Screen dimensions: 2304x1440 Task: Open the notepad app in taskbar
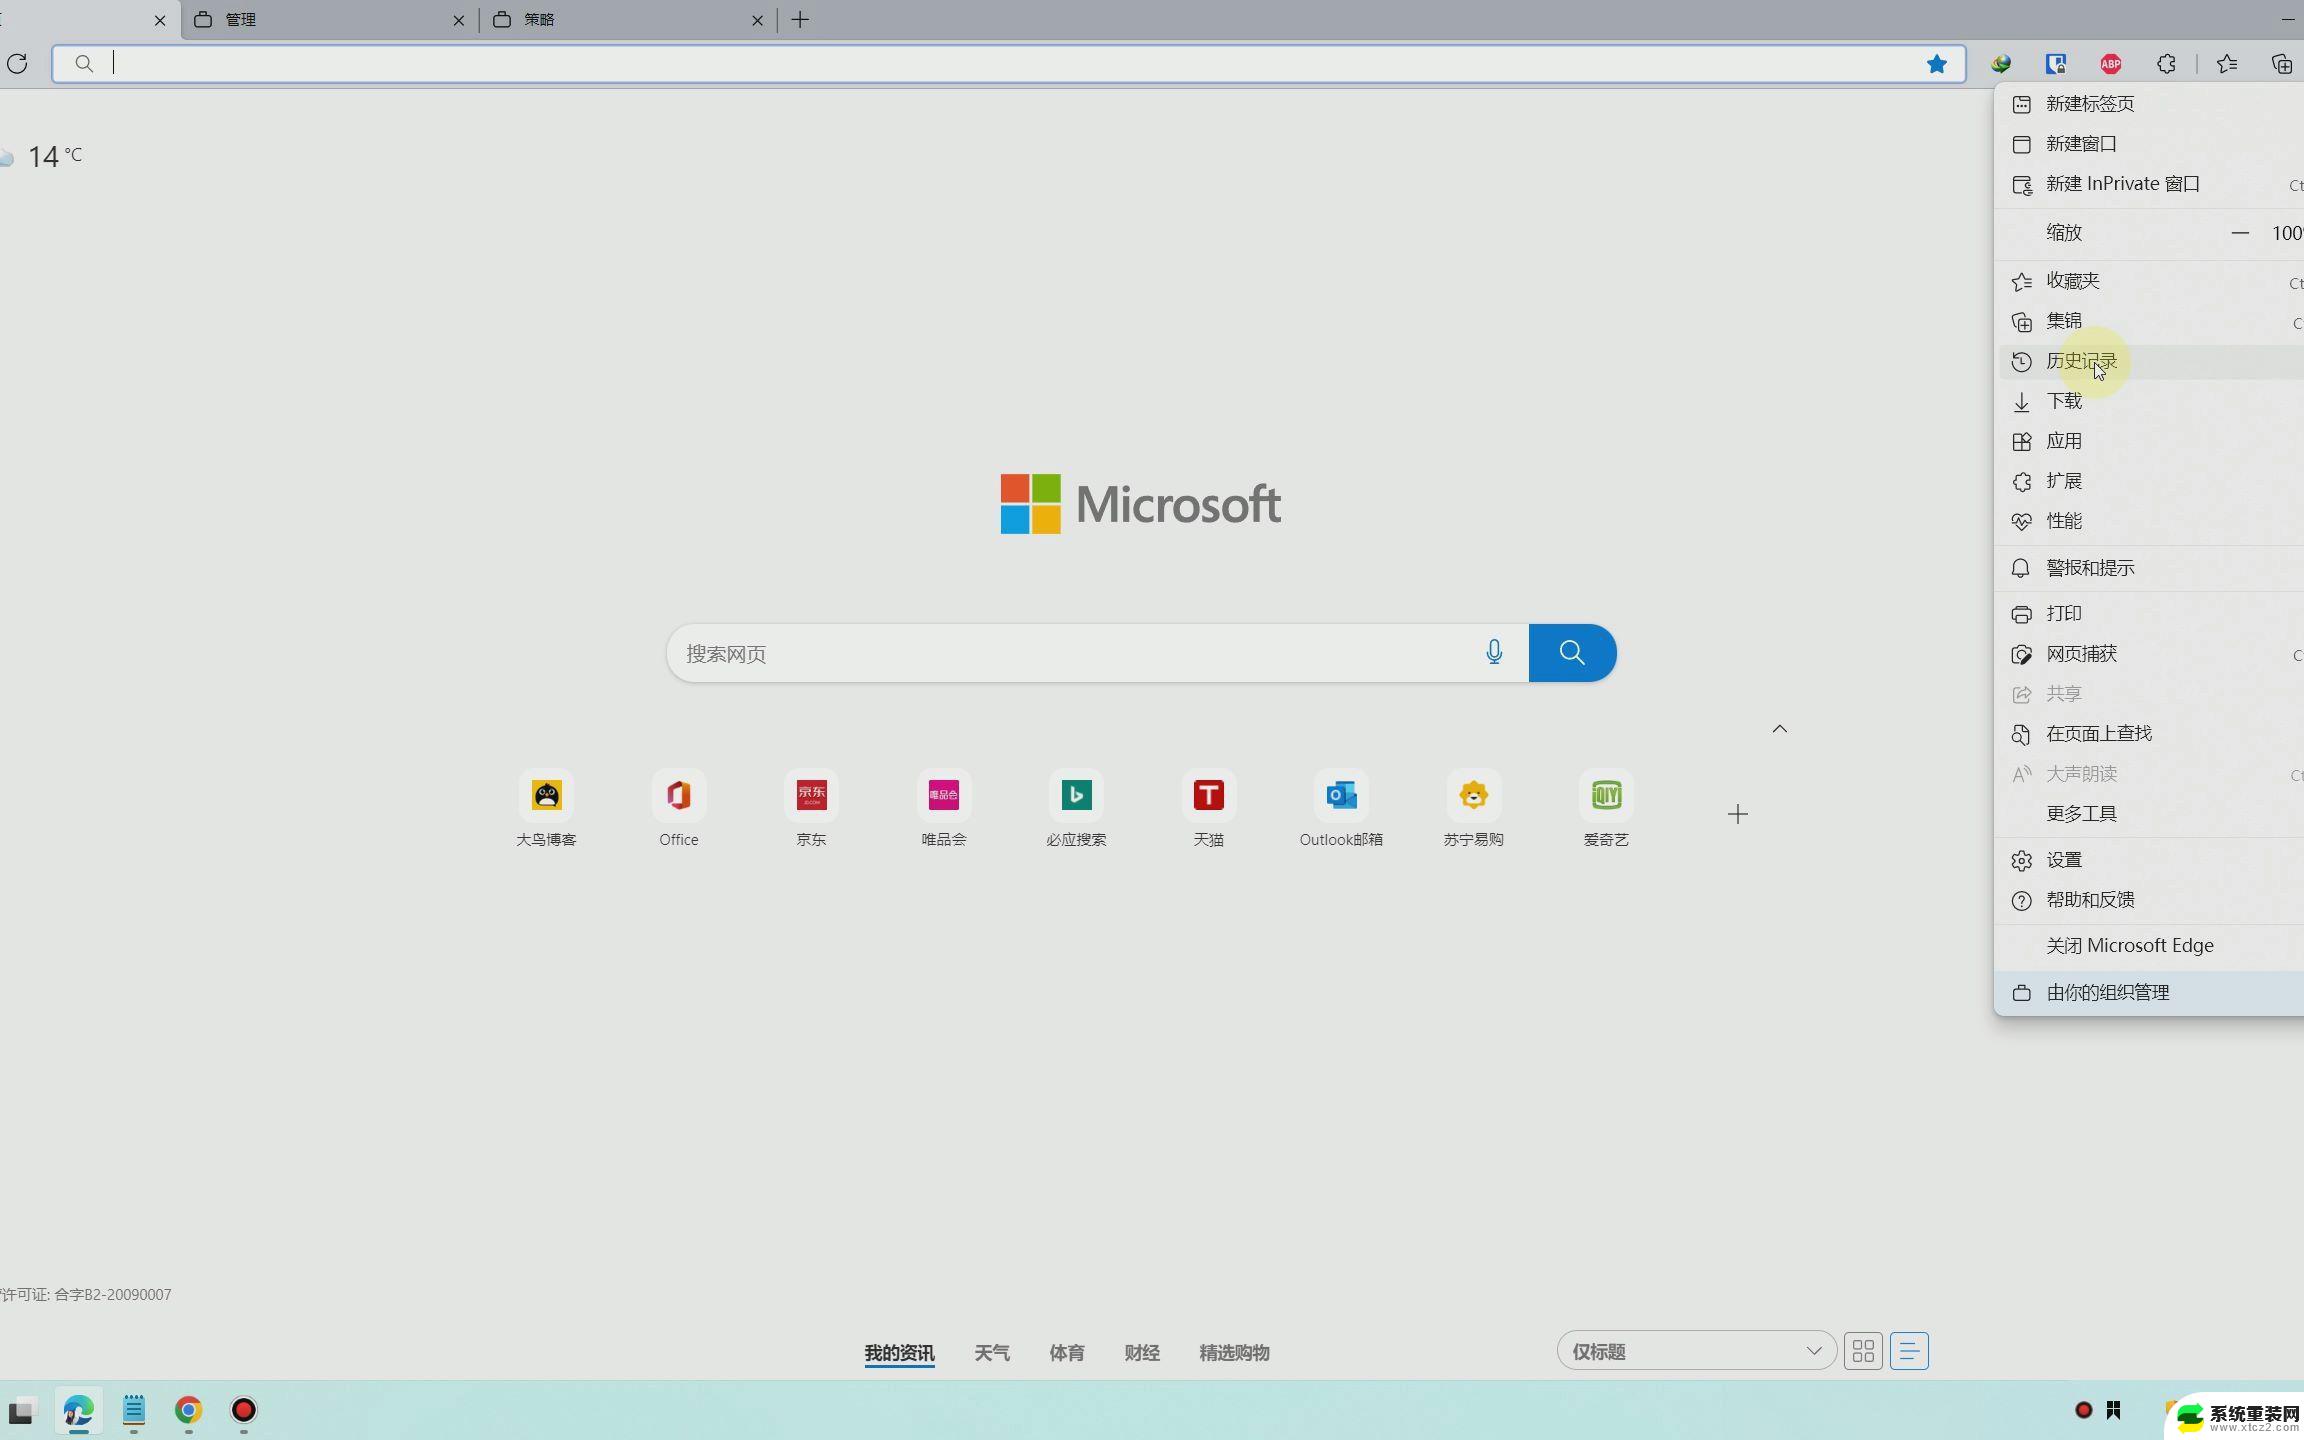133,1411
